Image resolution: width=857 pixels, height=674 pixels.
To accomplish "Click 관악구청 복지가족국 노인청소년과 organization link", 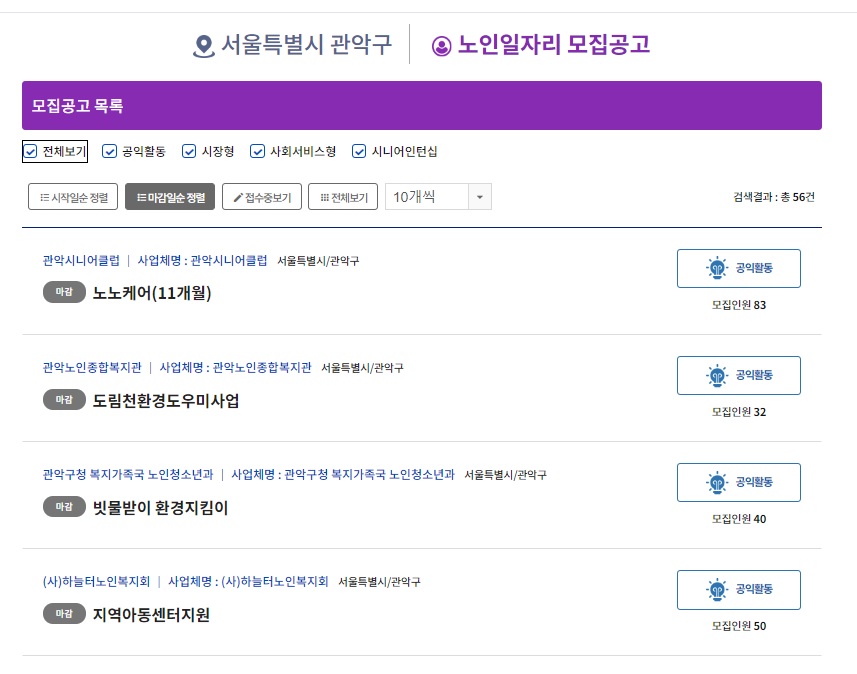I will (x=128, y=475).
